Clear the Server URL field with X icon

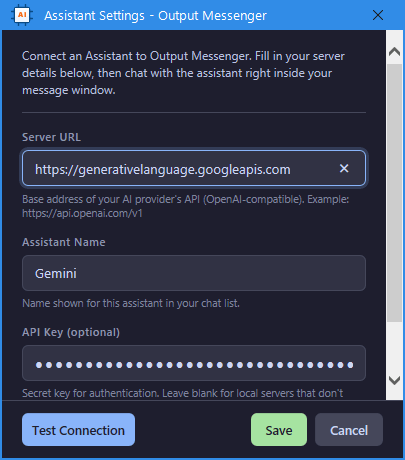click(344, 168)
